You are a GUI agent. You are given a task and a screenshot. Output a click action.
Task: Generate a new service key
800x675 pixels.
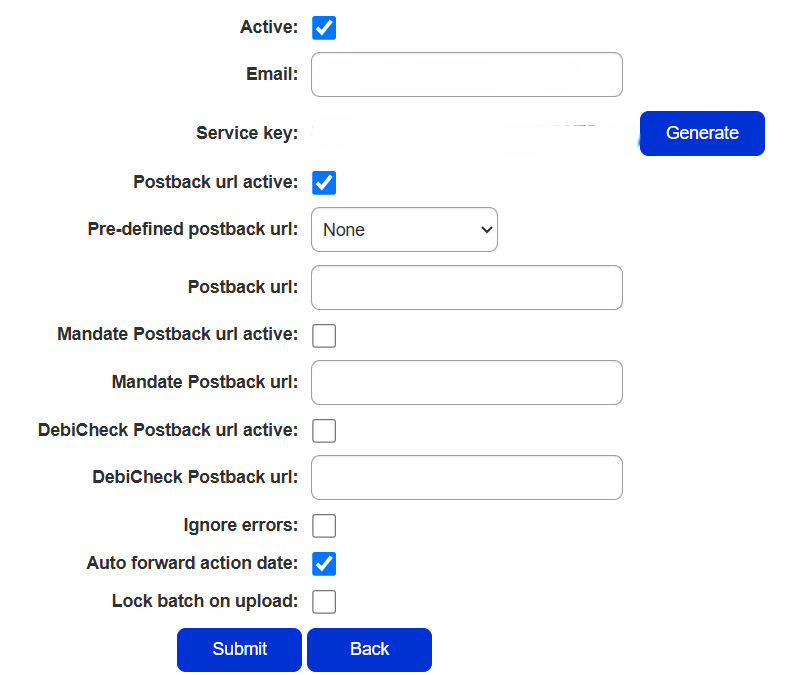[x=702, y=133]
